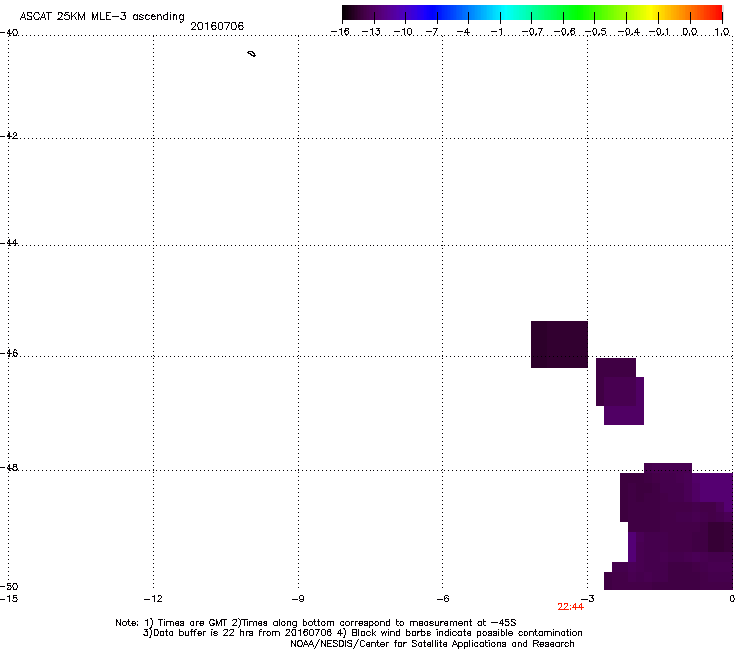Click the red end of the colorbar
Image resolution: width=740 pixels, height=650 pixels.
tap(713, 13)
